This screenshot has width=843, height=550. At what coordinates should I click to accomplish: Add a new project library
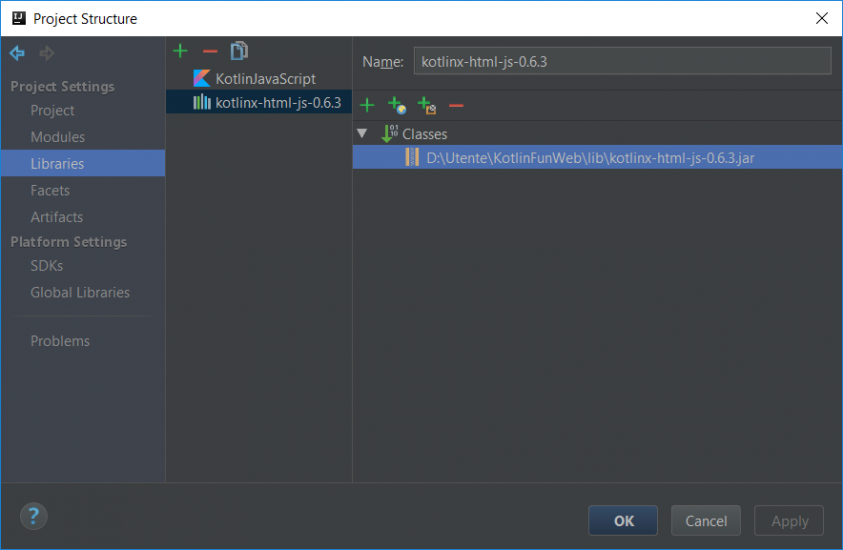click(180, 51)
